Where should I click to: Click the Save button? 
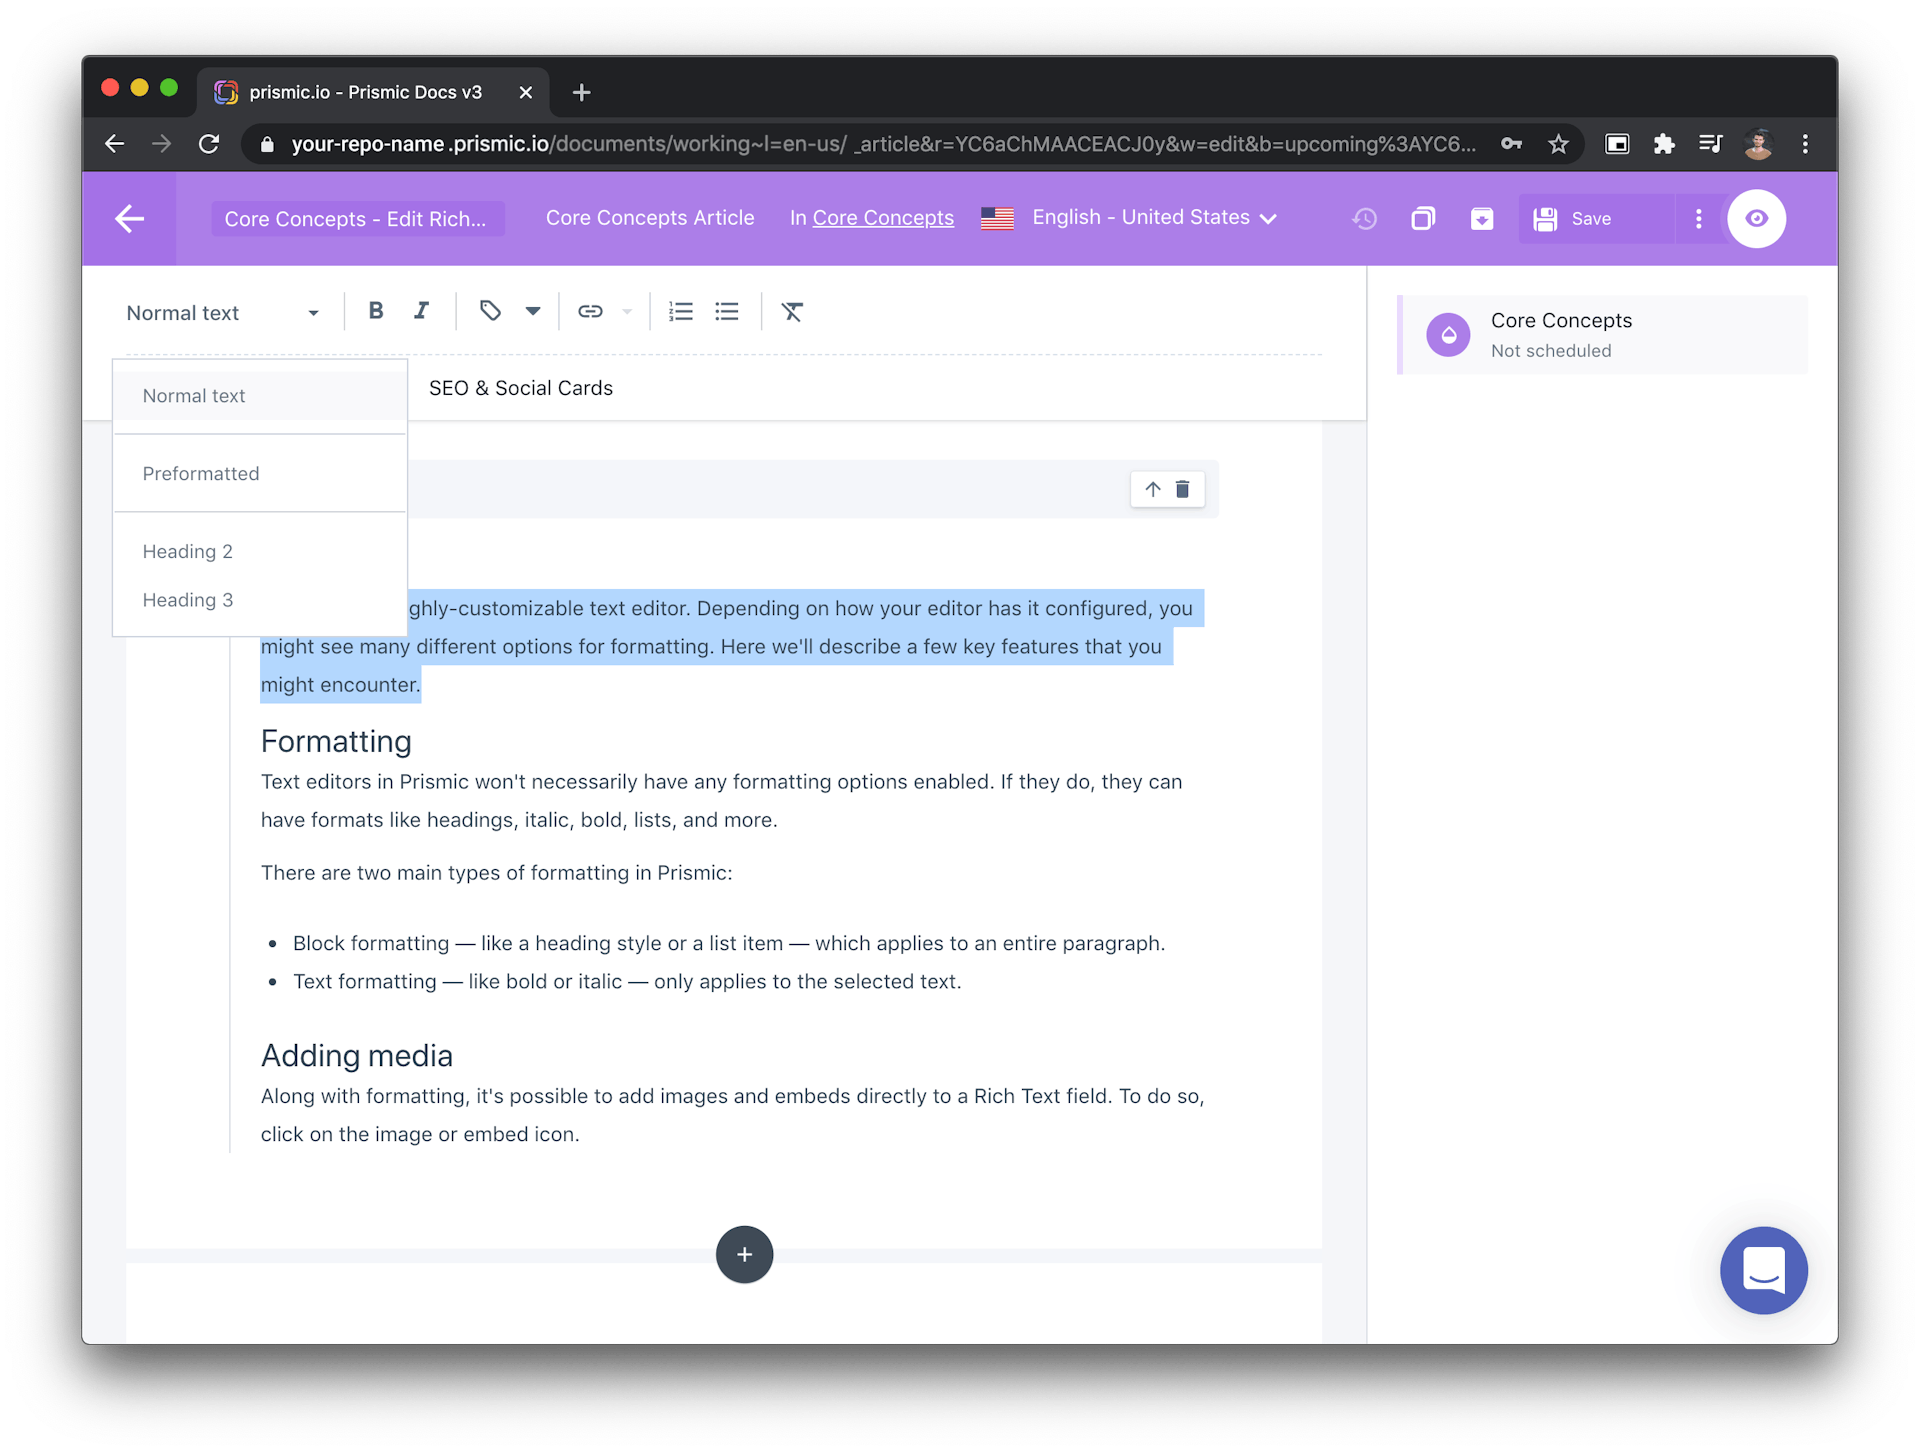pyautogui.click(x=1575, y=218)
